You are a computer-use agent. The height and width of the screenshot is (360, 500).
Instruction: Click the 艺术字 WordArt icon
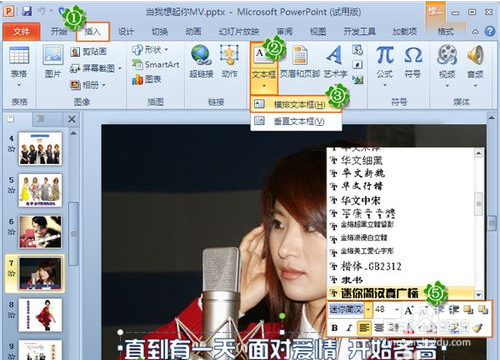[335, 55]
